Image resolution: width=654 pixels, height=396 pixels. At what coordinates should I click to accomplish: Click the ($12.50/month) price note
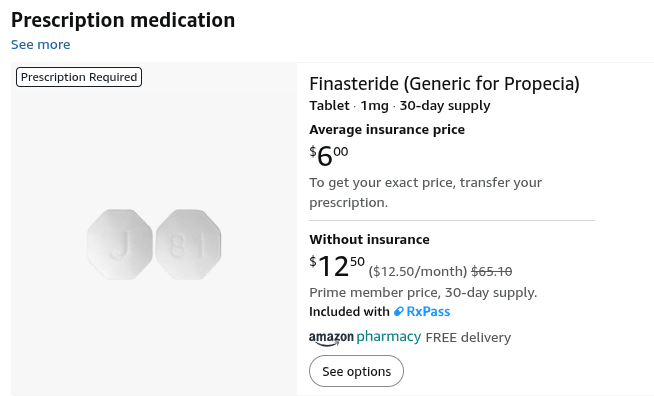[x=418, y=272]
